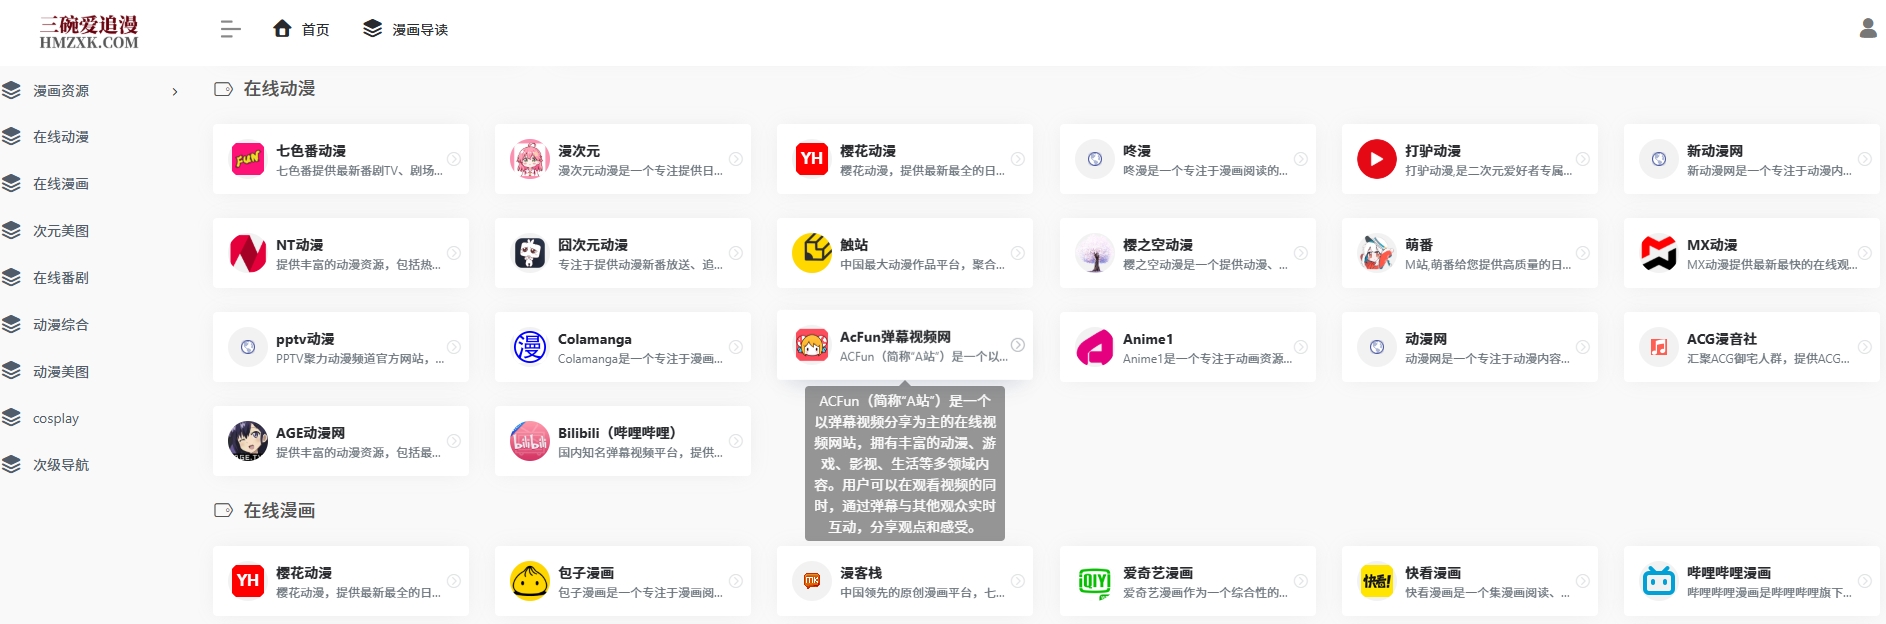Open the 快看漫画 title link
Screen dimensions: 1886x624
[1433, 573]
